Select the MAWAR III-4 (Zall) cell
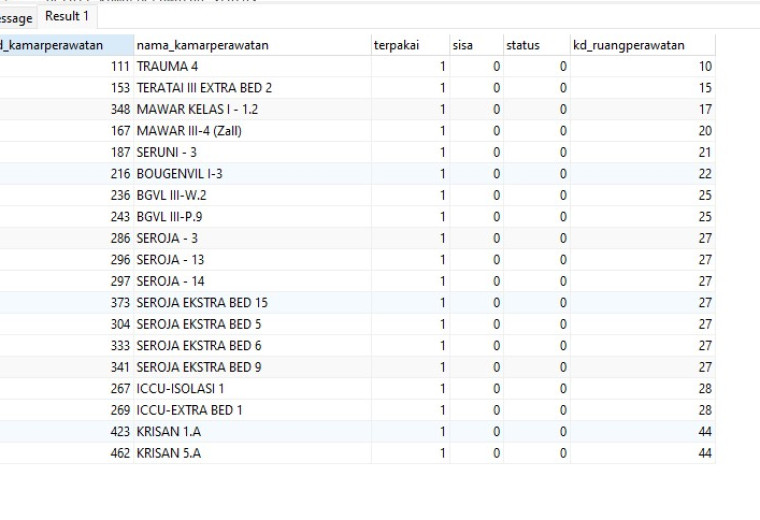760x520 pixels. [252, 131]
